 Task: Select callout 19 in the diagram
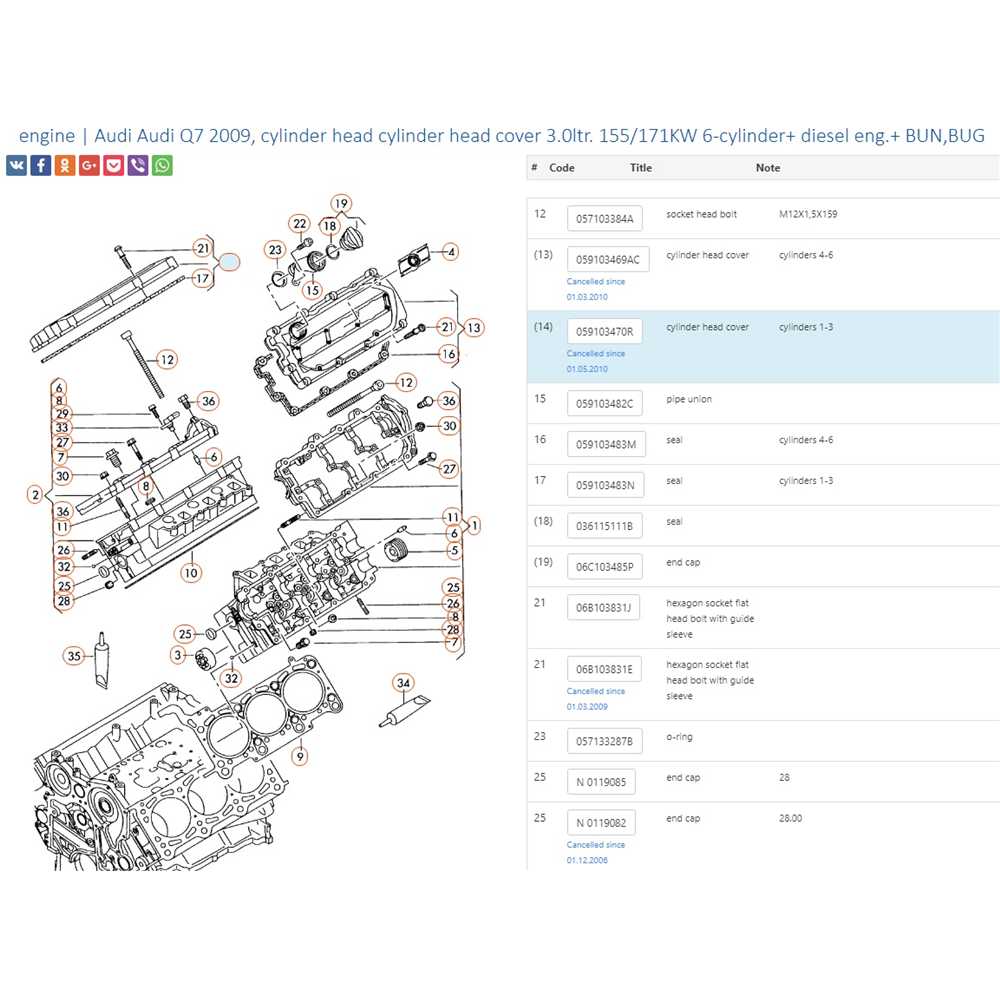pos(341,203)
